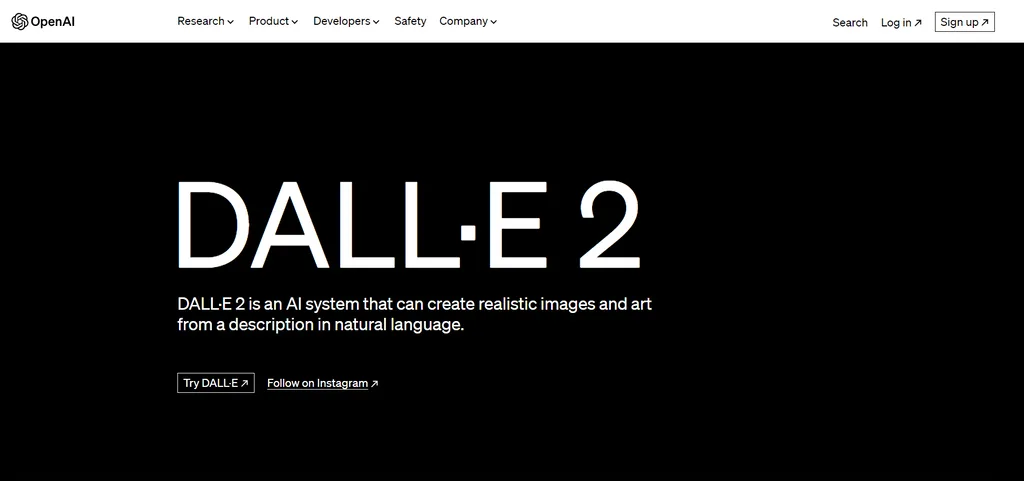Go to the Safety page
Screen dimensions: 1024x481
[x=410, y=21]
